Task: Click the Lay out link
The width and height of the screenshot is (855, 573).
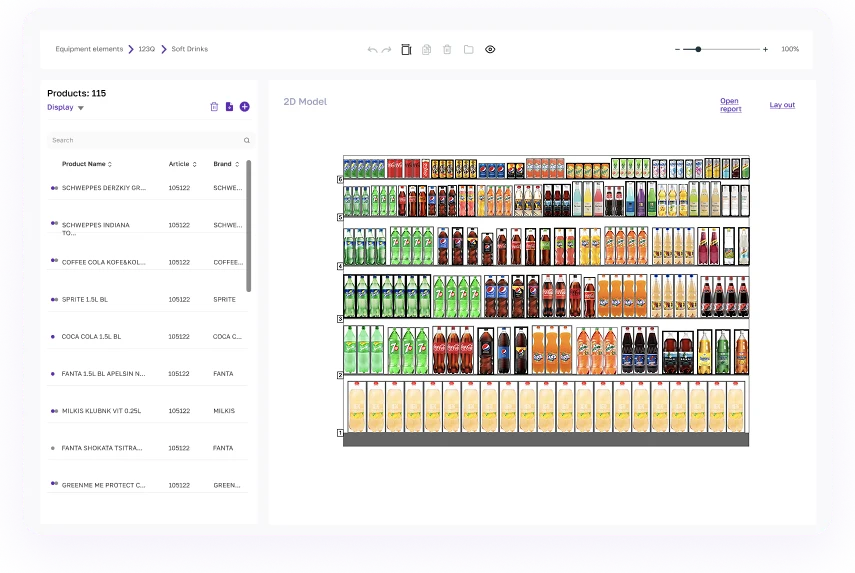Action: (782, 105)
